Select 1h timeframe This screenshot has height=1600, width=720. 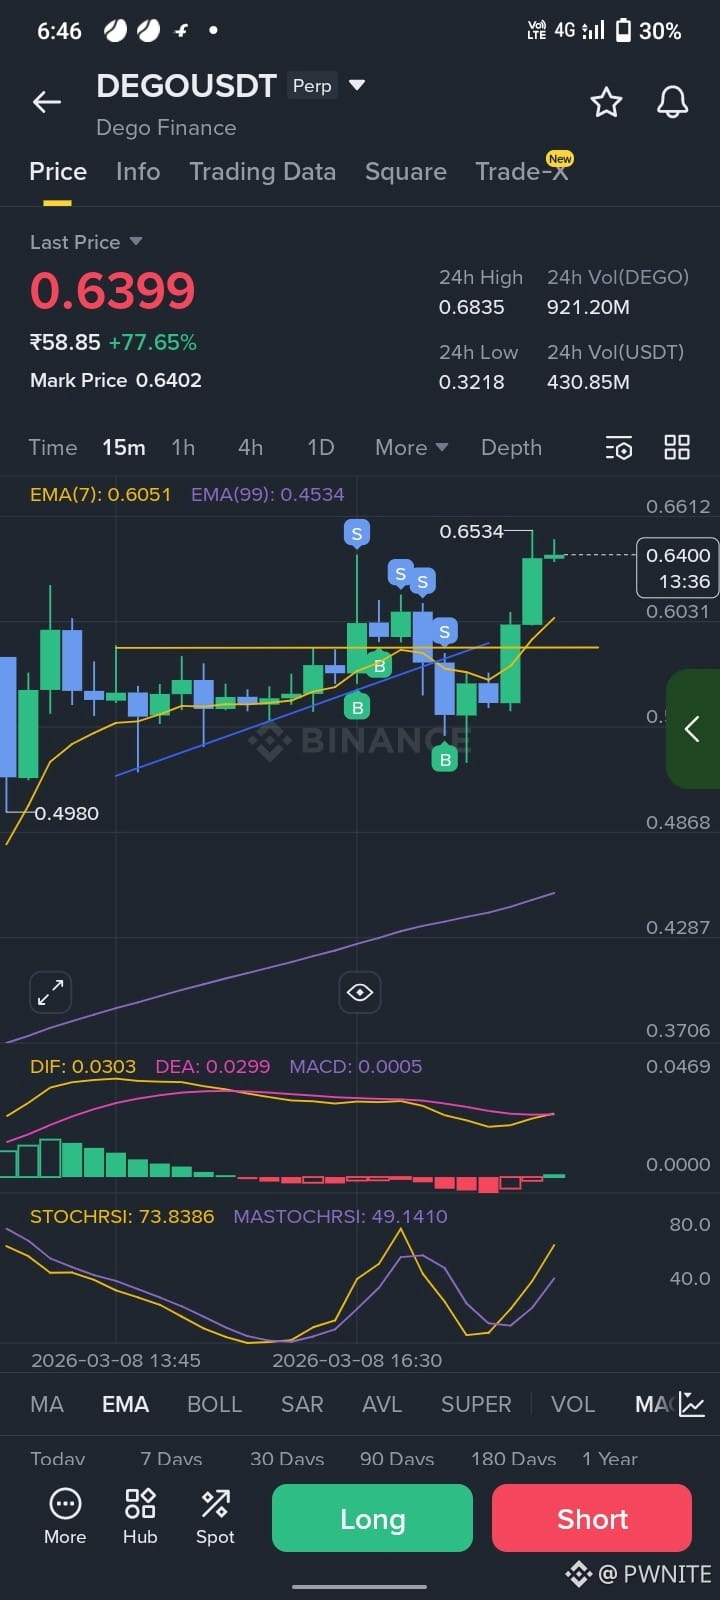[x=183, y=447]
